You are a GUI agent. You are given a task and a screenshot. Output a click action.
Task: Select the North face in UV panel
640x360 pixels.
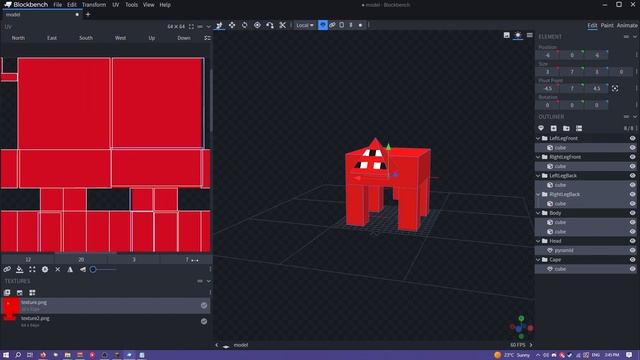click(x=18, y=38)
